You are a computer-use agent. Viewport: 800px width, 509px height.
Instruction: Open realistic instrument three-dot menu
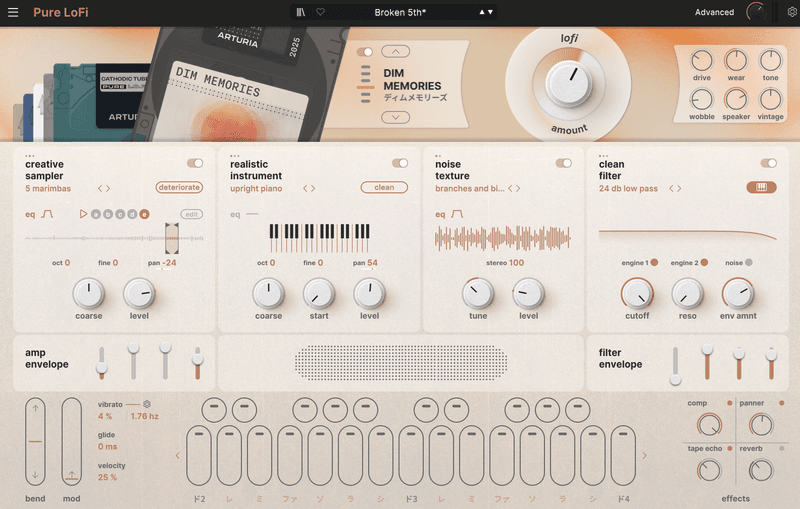(x=235, y=156)
